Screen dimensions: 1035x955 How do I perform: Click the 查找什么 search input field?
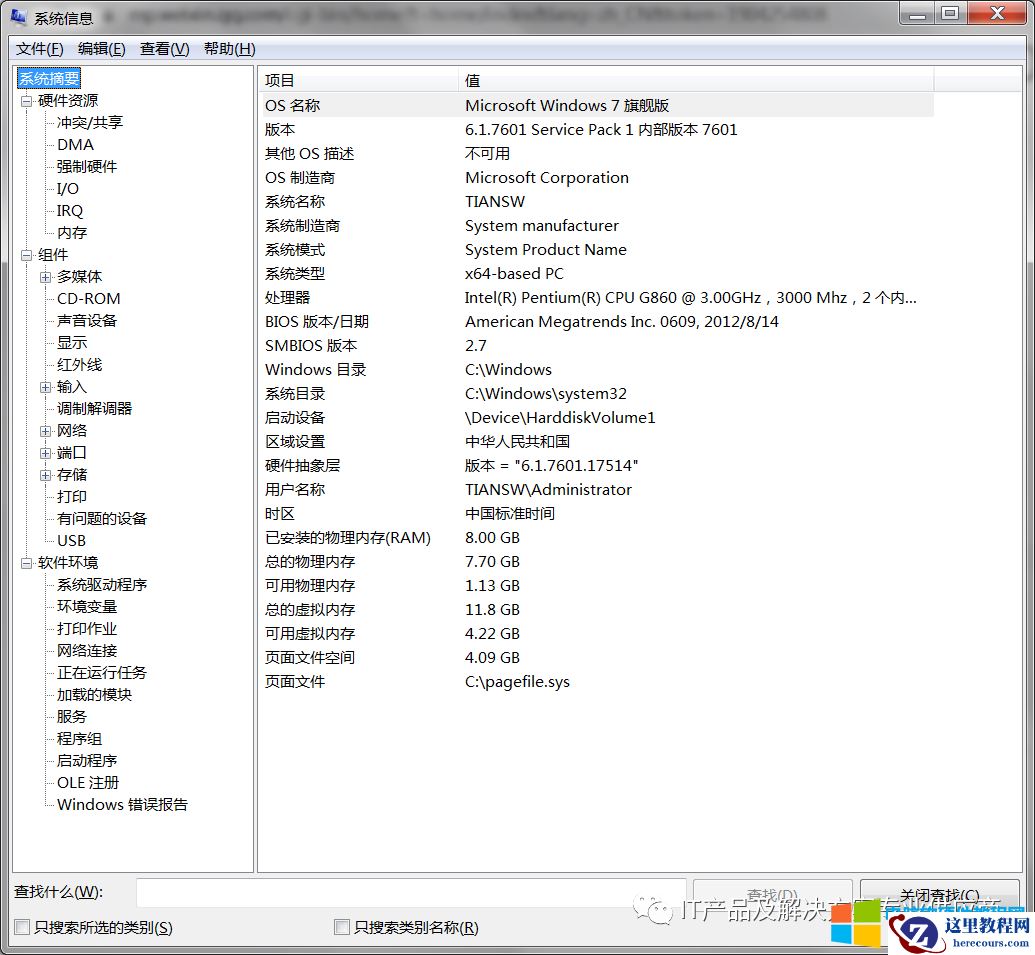click(x=411, y=893)
